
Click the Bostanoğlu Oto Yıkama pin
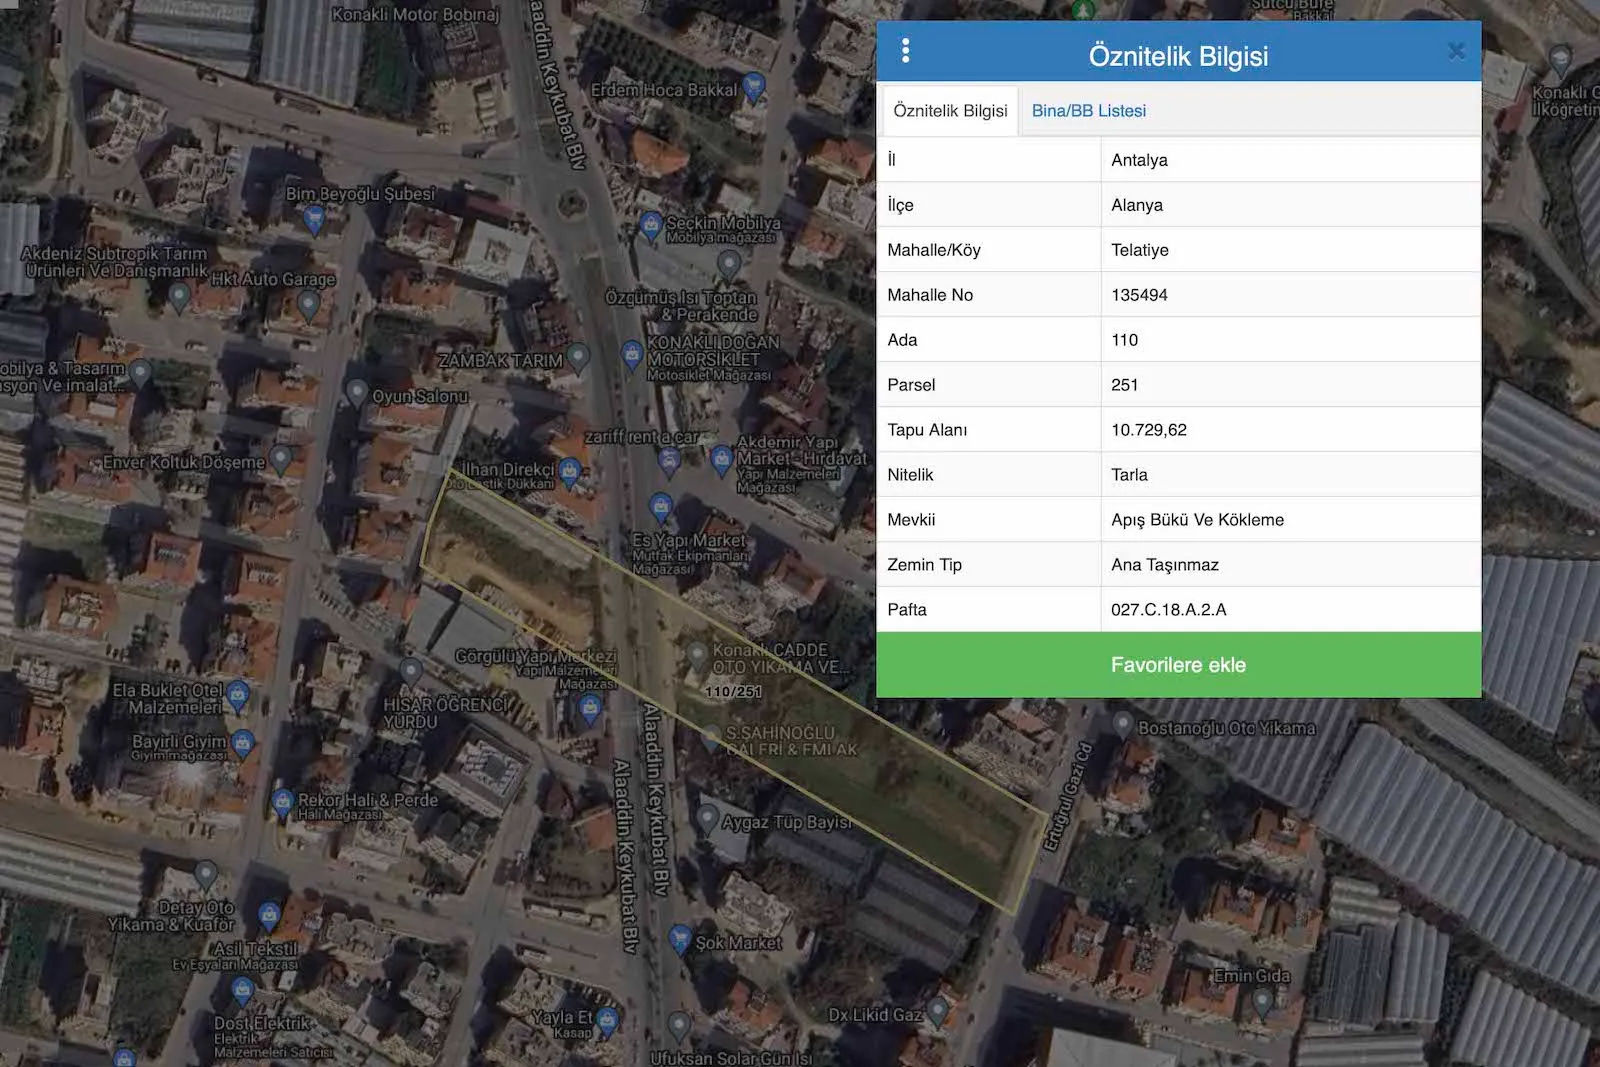pos(1122,725)
